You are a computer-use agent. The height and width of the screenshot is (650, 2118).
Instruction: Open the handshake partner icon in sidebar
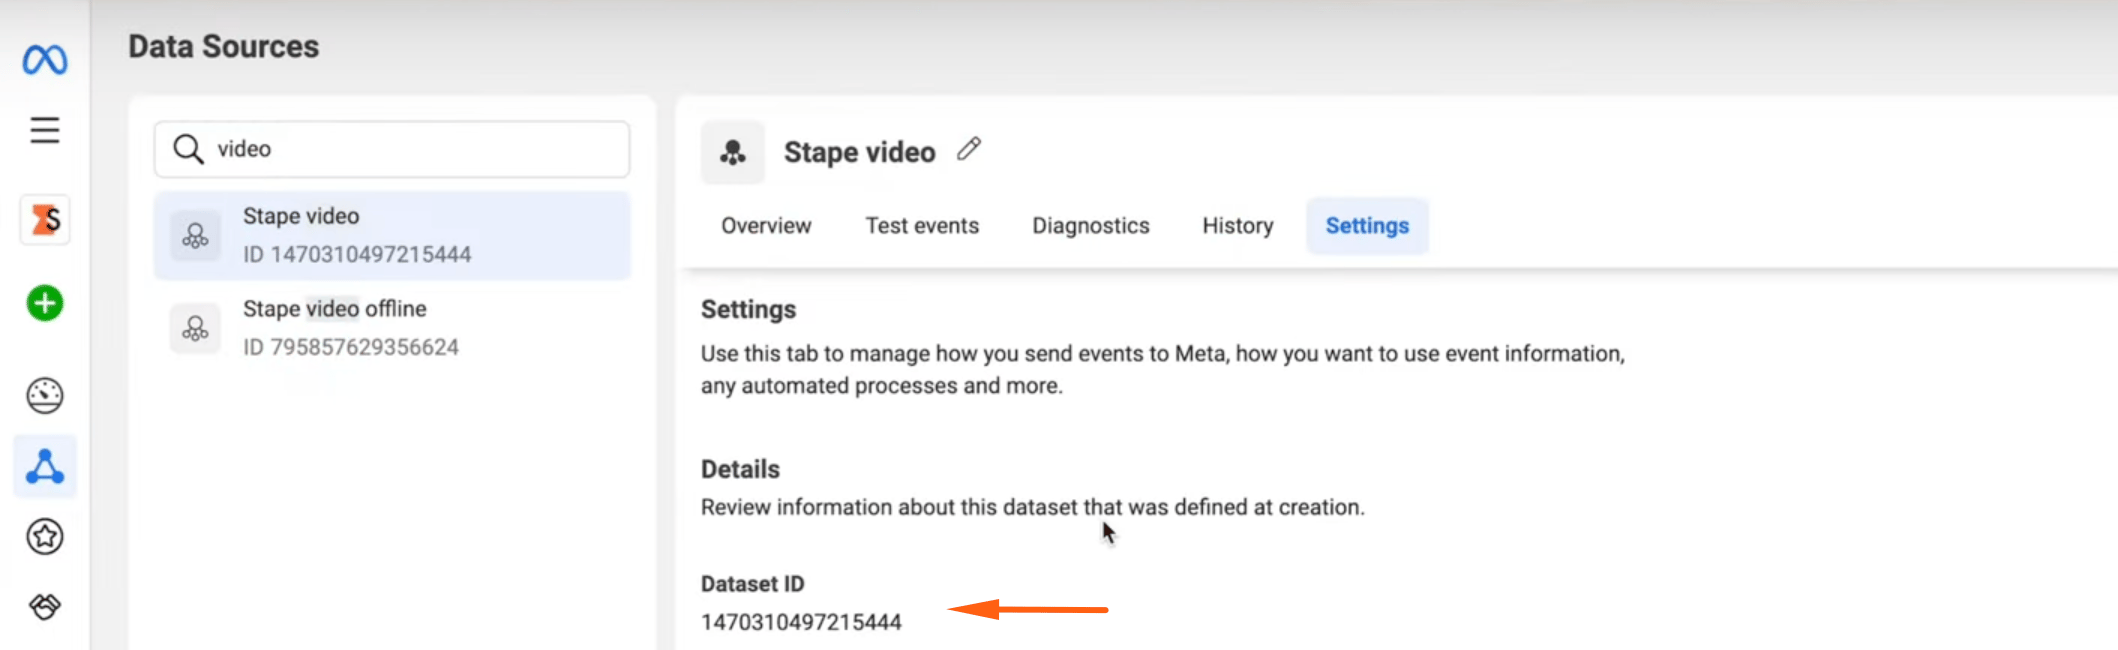coord(45,606)
